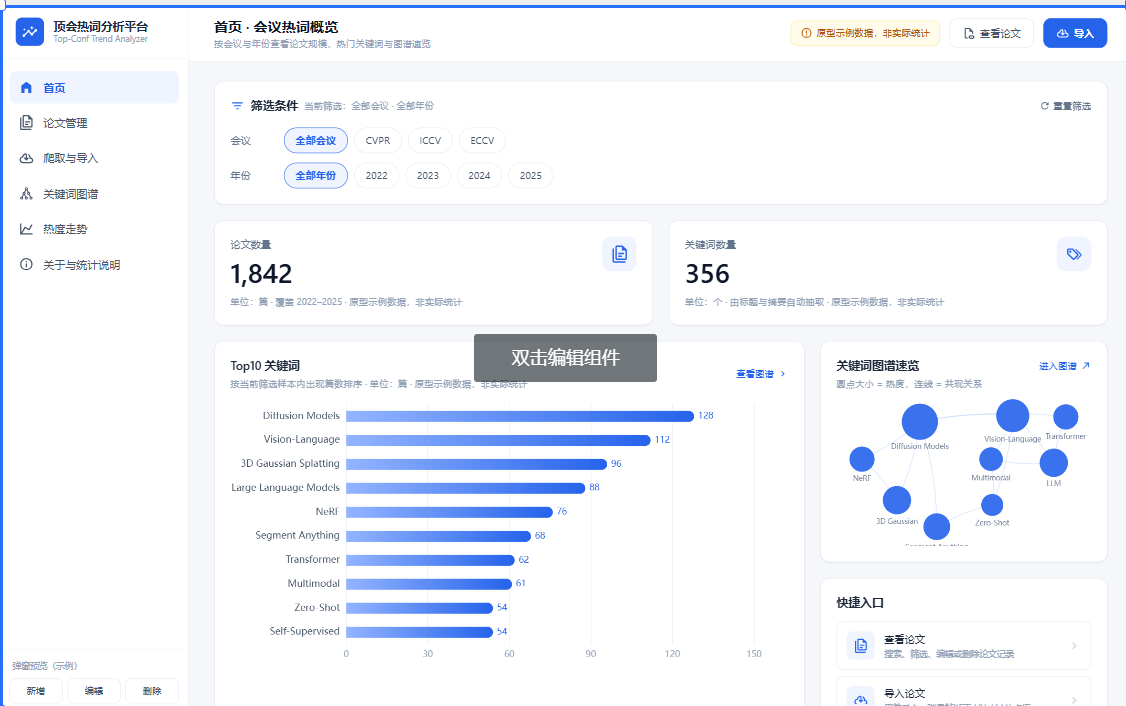Go to 爬取与导入 cloud page
The image size is (1126, 706).
[x=94, y=158]
